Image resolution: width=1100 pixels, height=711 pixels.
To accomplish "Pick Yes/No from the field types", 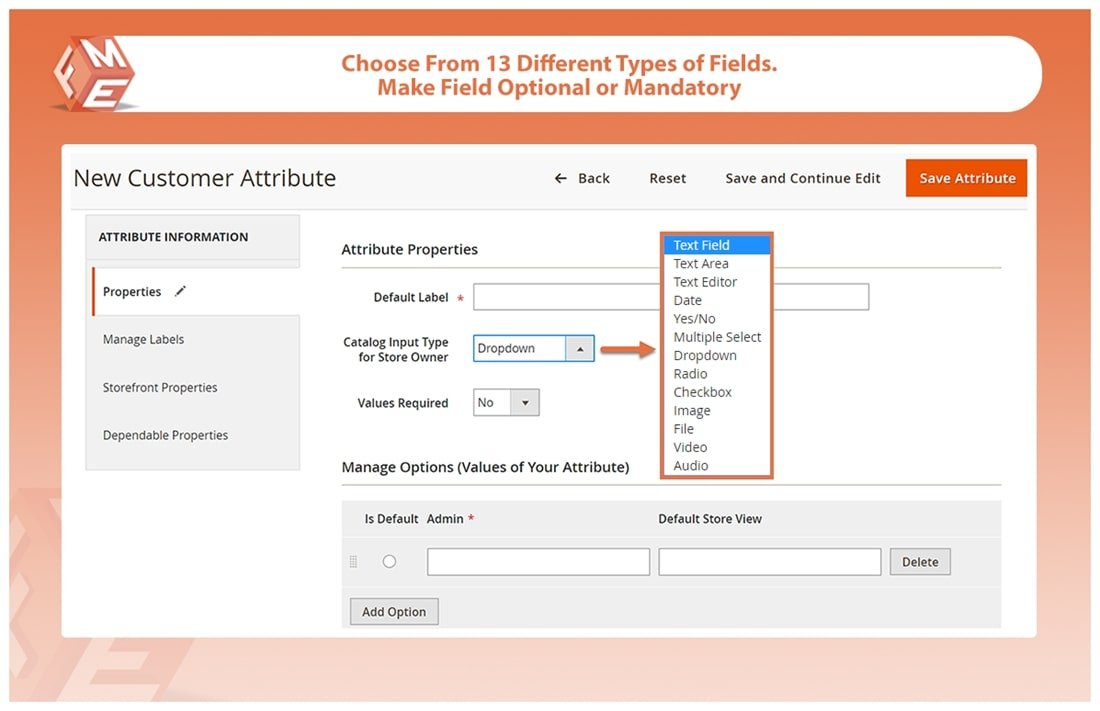I will (694, 319).
